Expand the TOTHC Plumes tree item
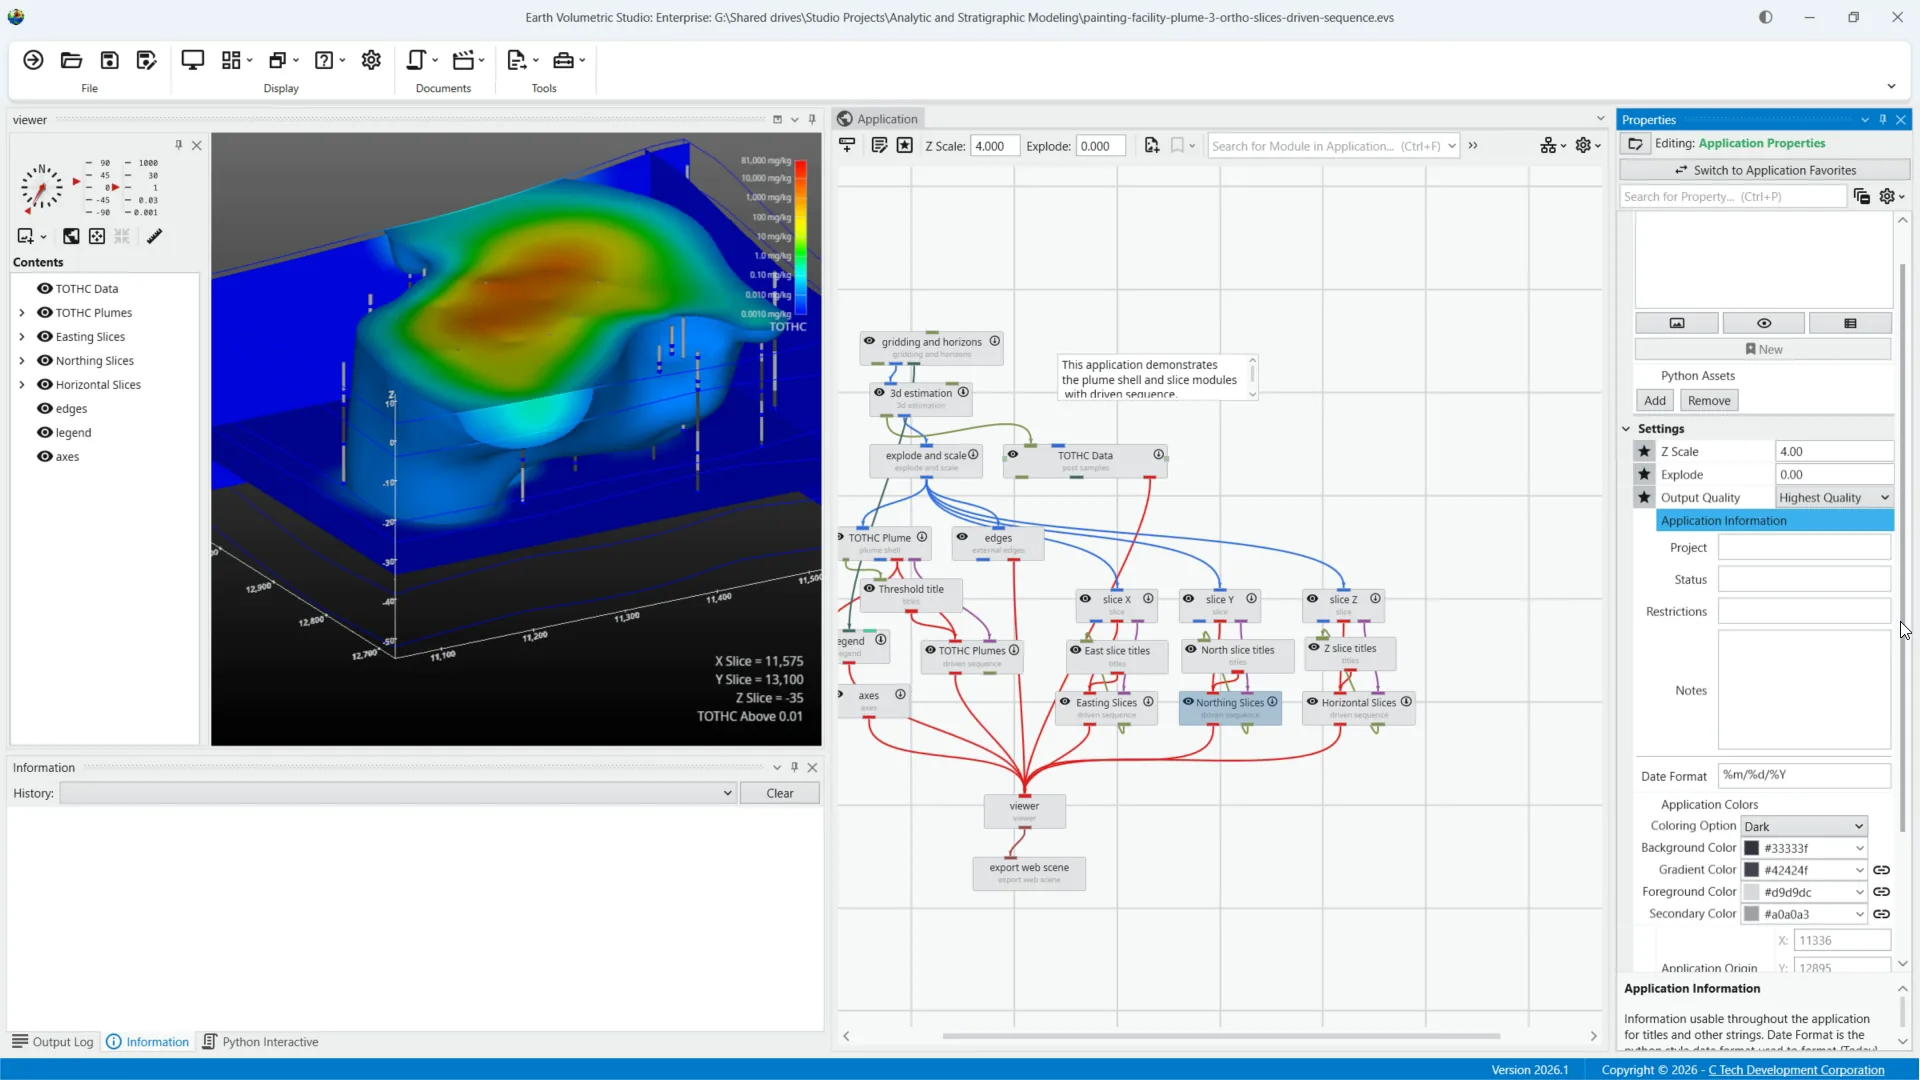 [x=22, y=312]
